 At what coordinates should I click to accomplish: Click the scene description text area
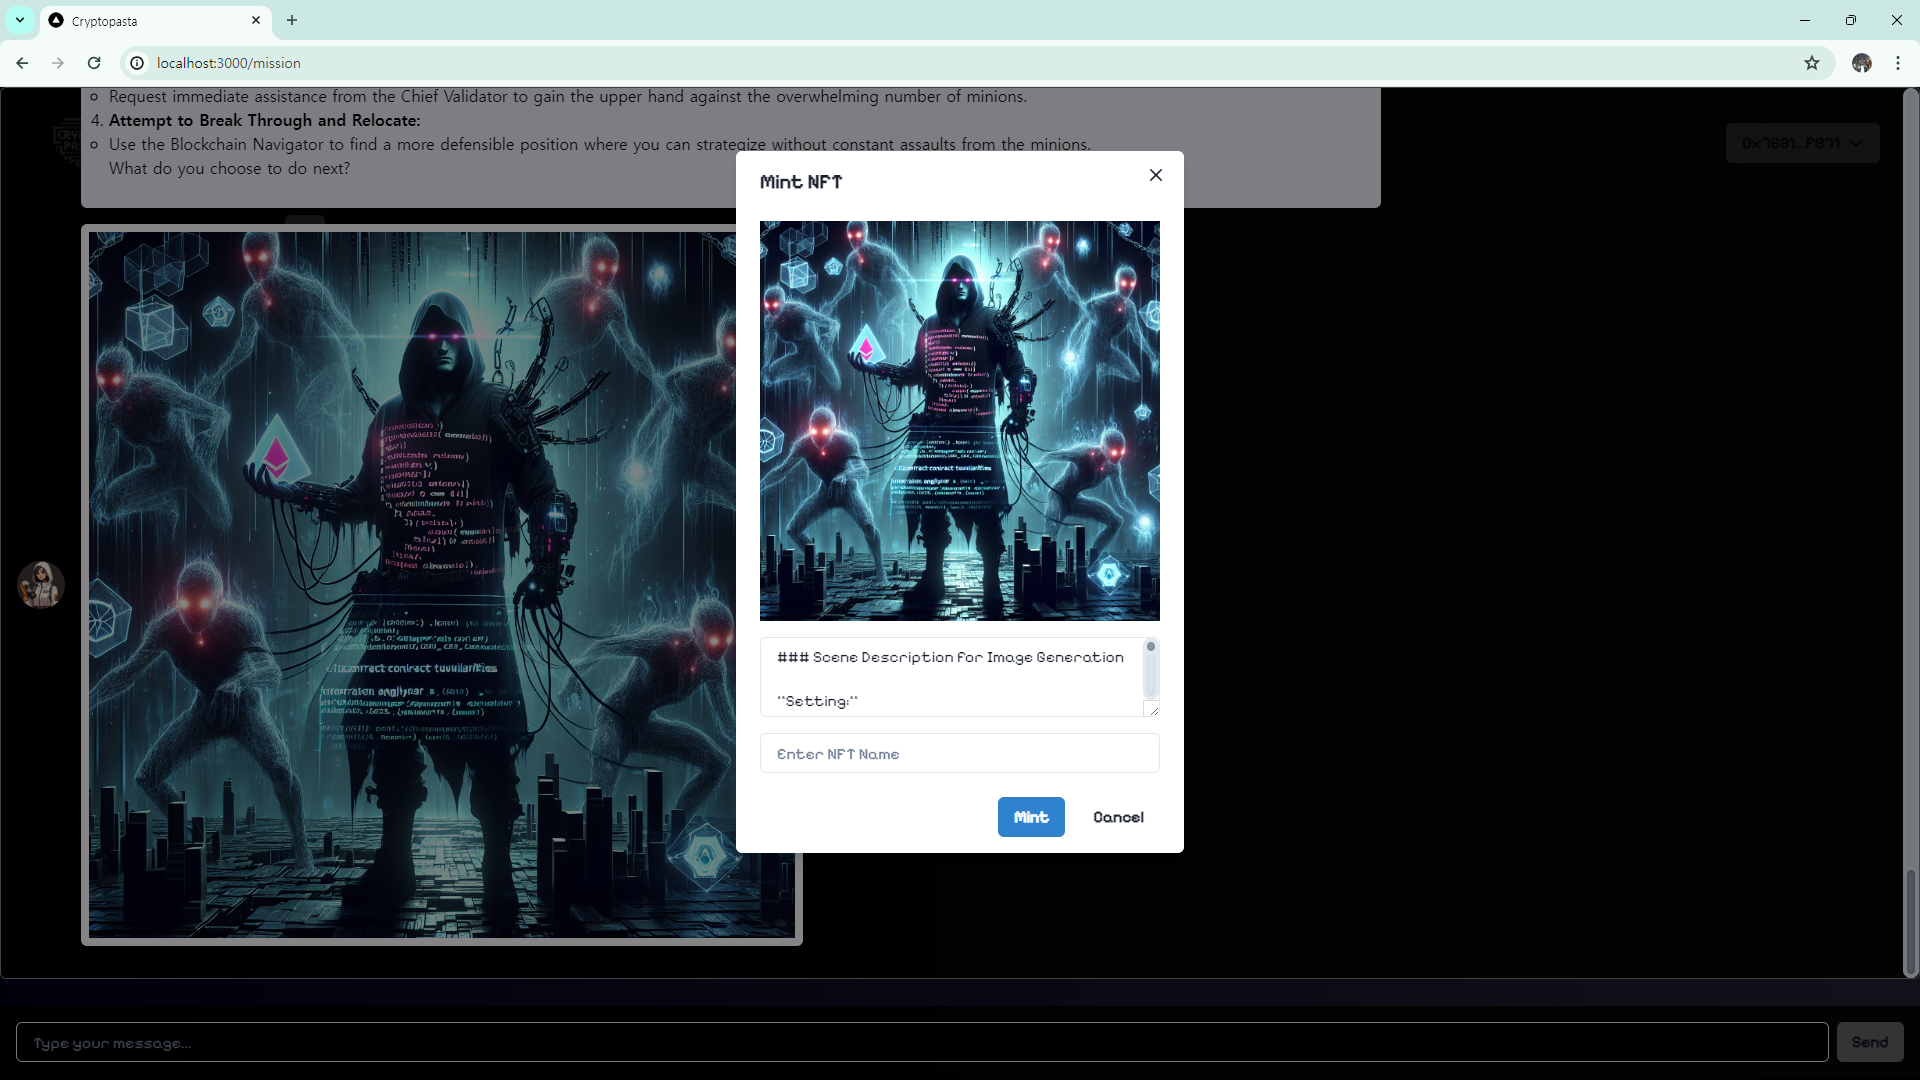point(950,677)
